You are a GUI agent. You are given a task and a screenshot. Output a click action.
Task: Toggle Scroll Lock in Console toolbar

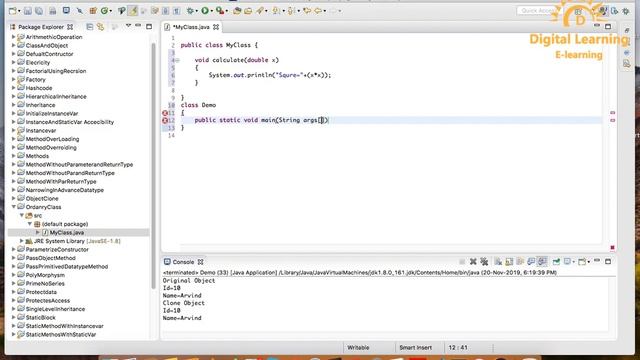pos(509,262)
